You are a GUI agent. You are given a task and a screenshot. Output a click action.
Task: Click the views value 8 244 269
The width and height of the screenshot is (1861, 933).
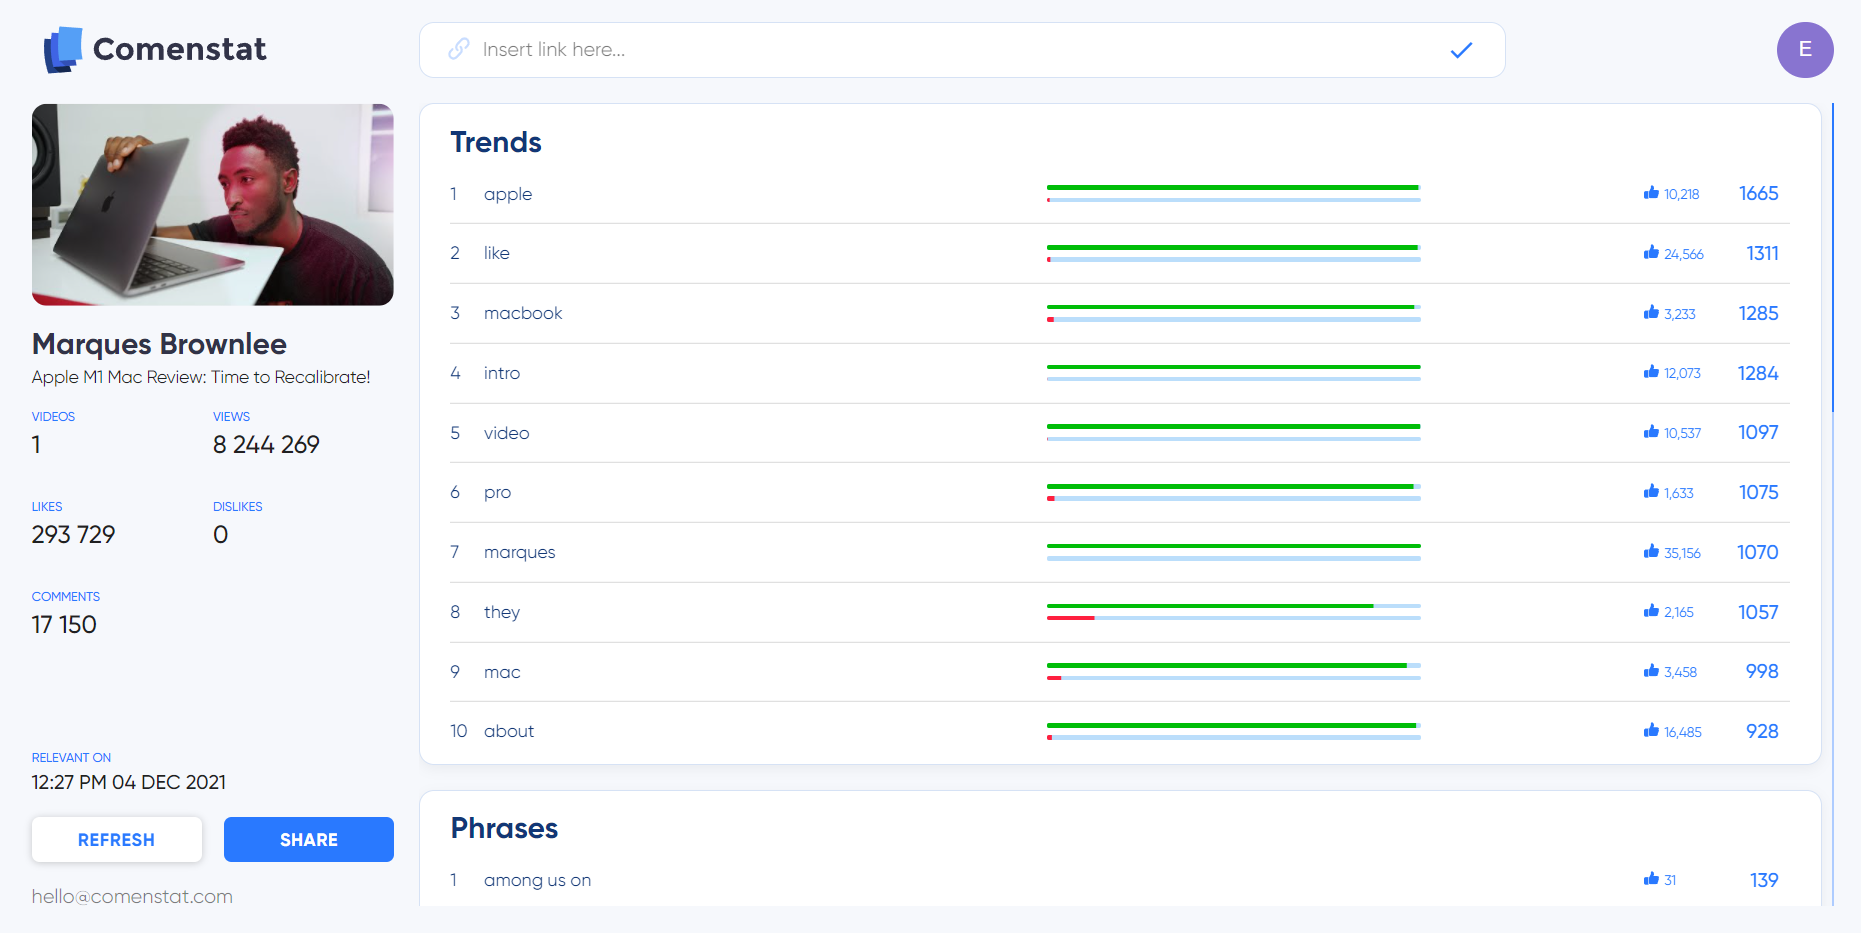(x=266, y=445)
